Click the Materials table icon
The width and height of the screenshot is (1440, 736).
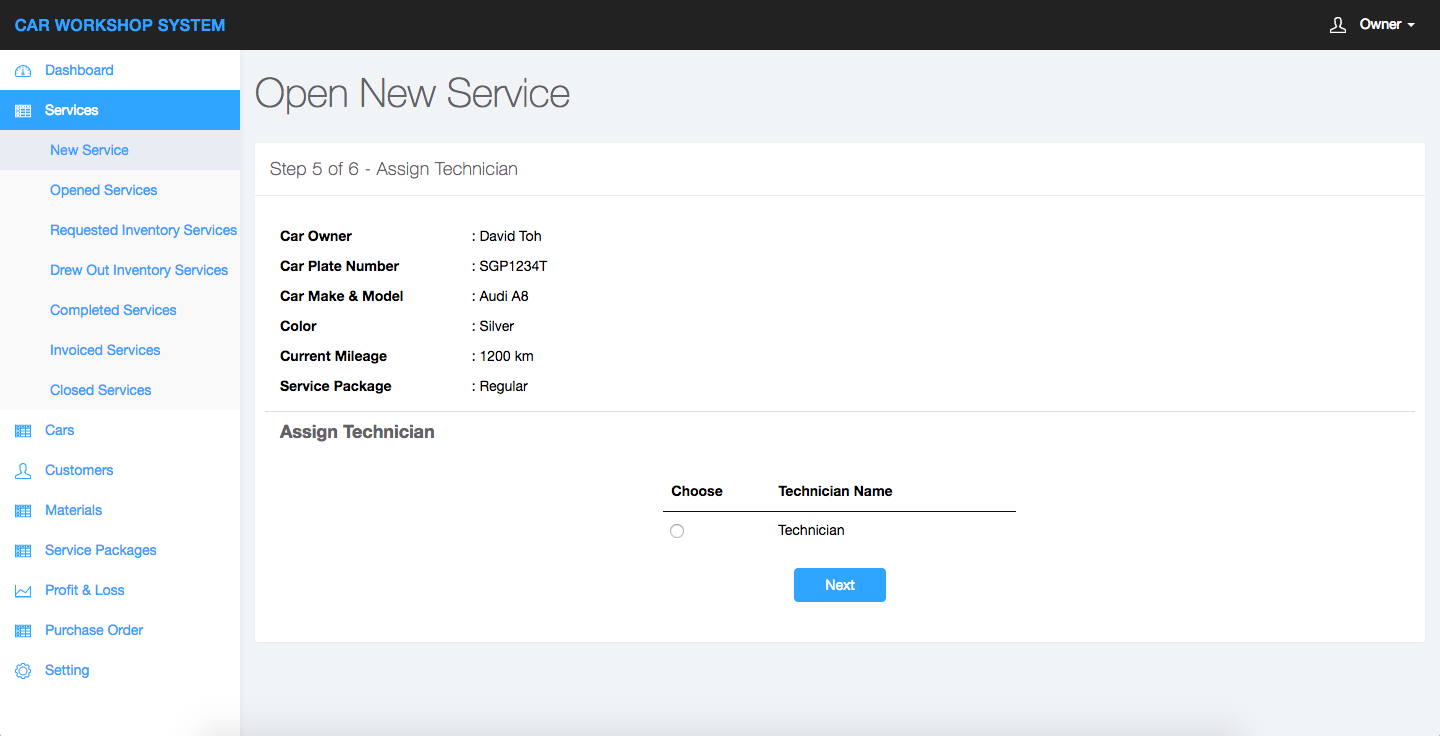coord(23,511)
